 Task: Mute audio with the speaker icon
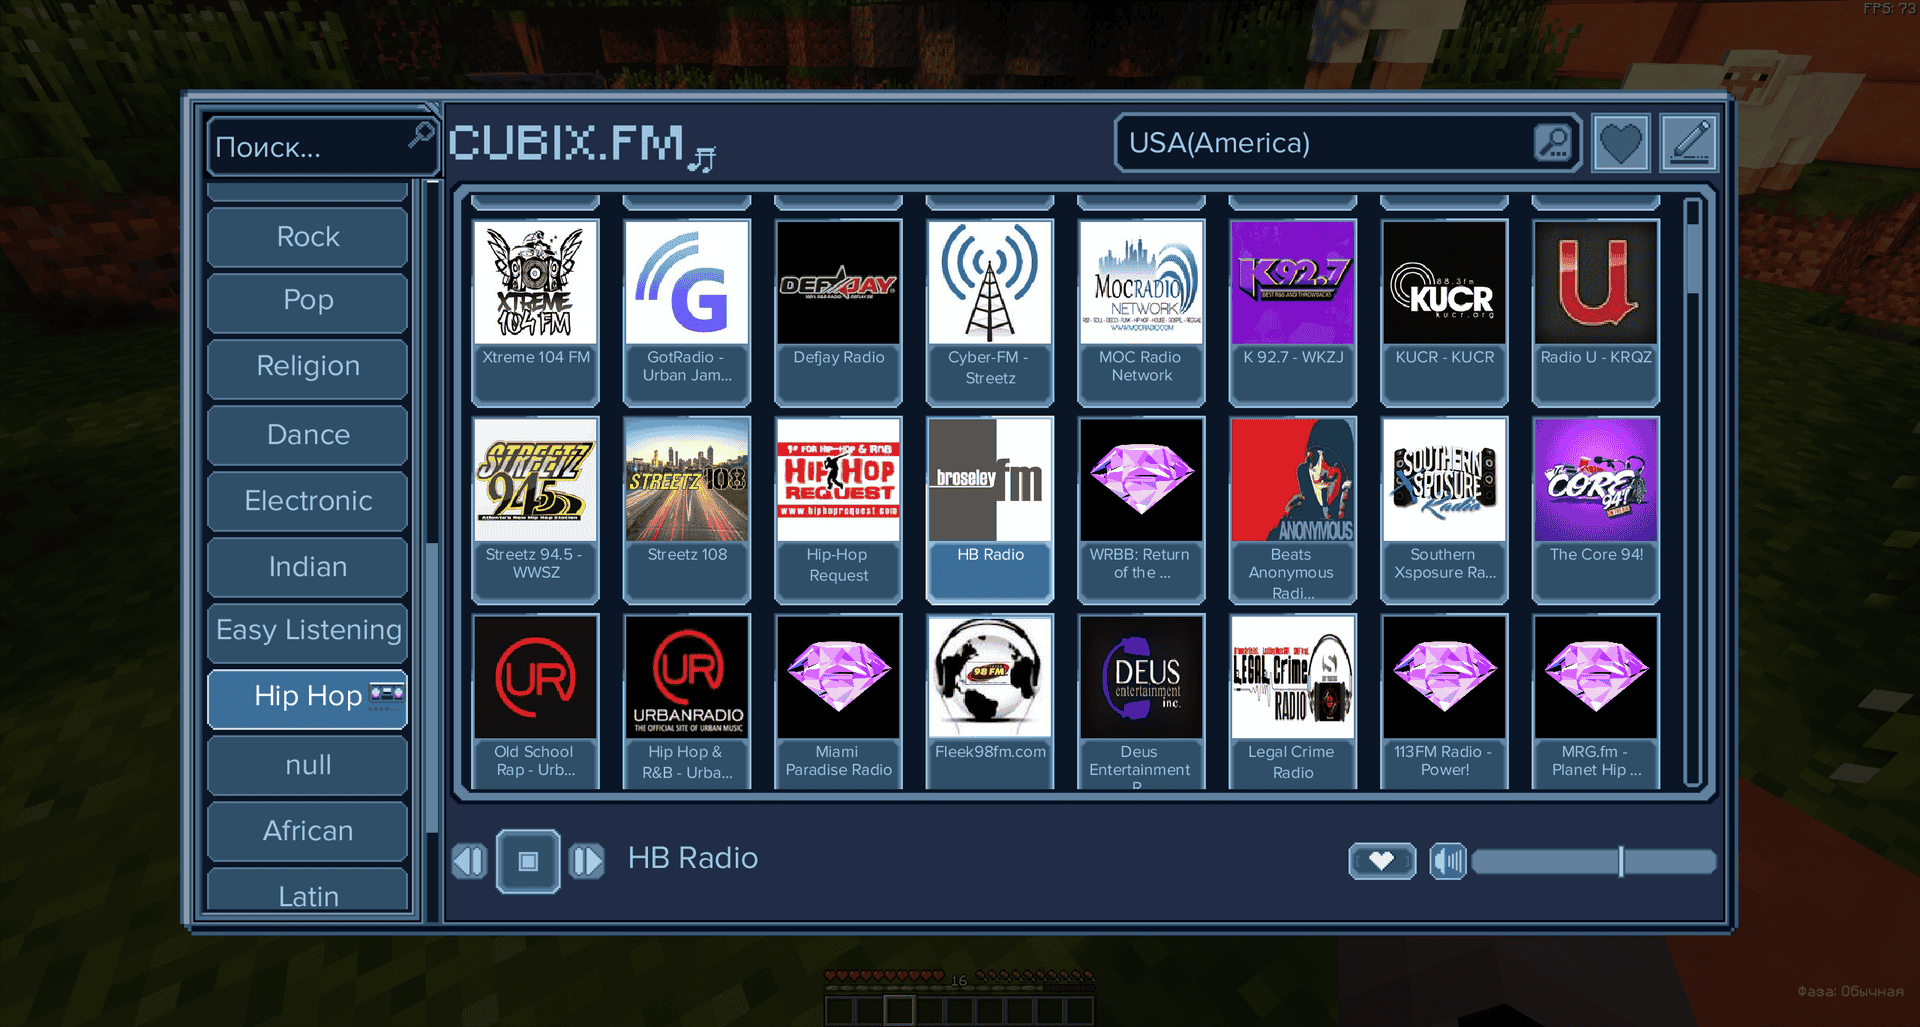[x=1447, y=861]
